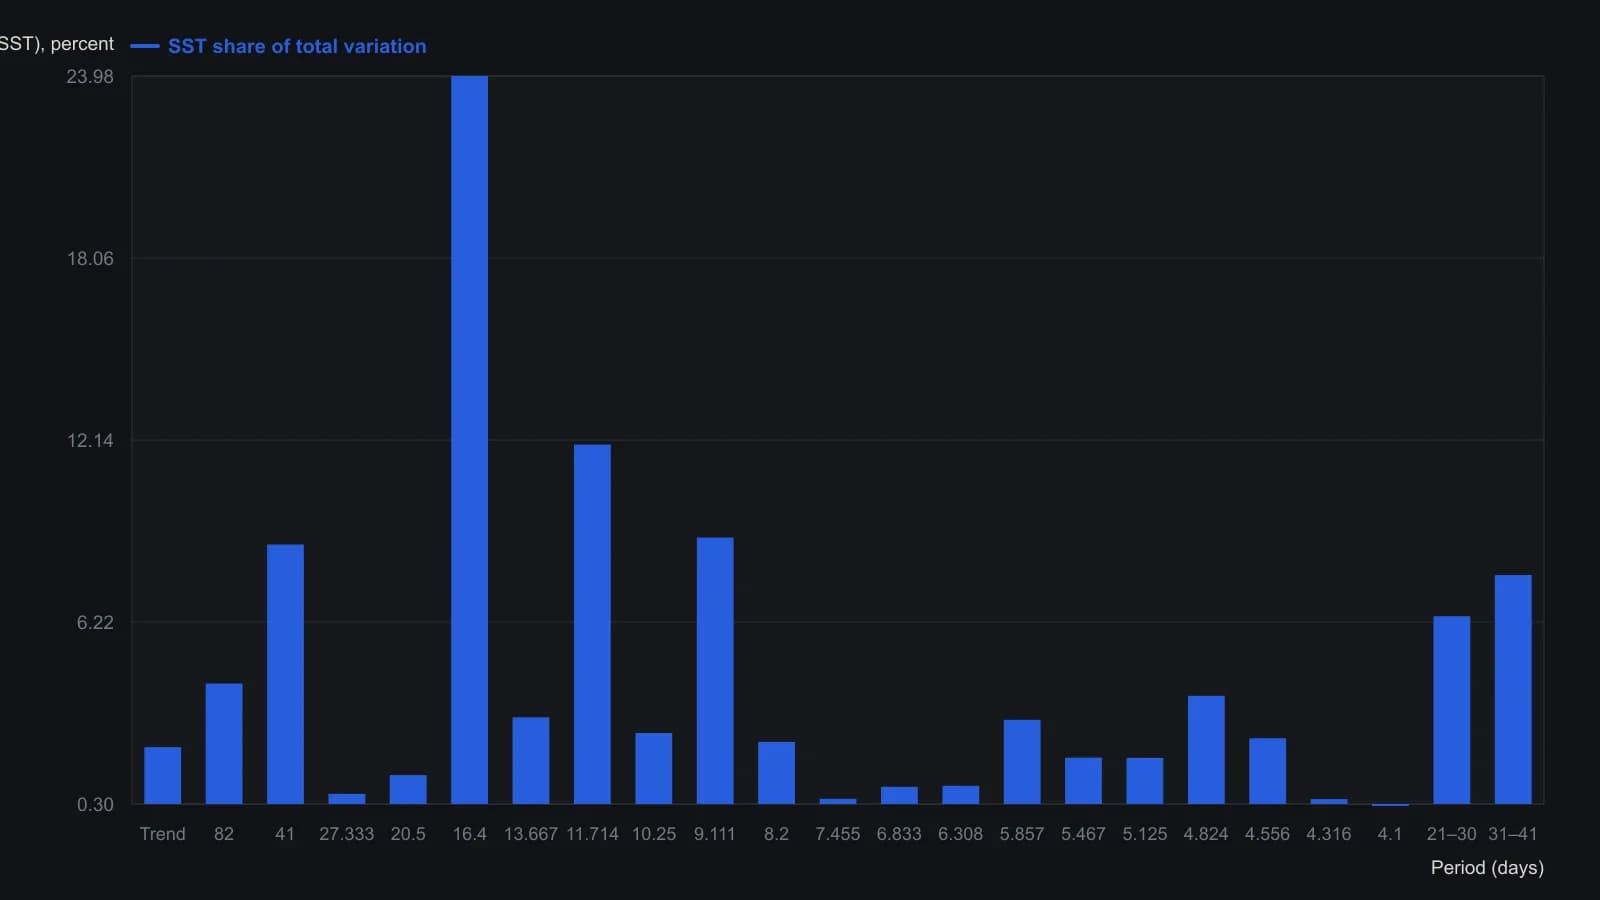
Task: Click the y-axis value 12.14
Action: point(90,441)
